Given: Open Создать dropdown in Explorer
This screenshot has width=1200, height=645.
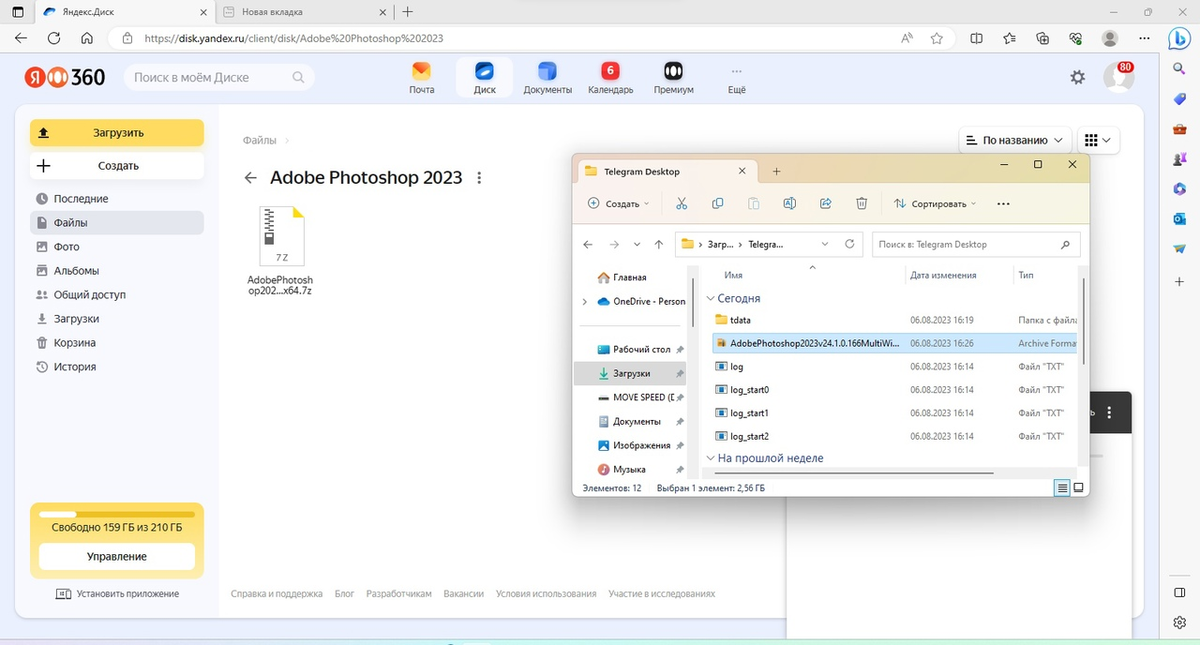Looking at the screenshot, I should point(618,203).
